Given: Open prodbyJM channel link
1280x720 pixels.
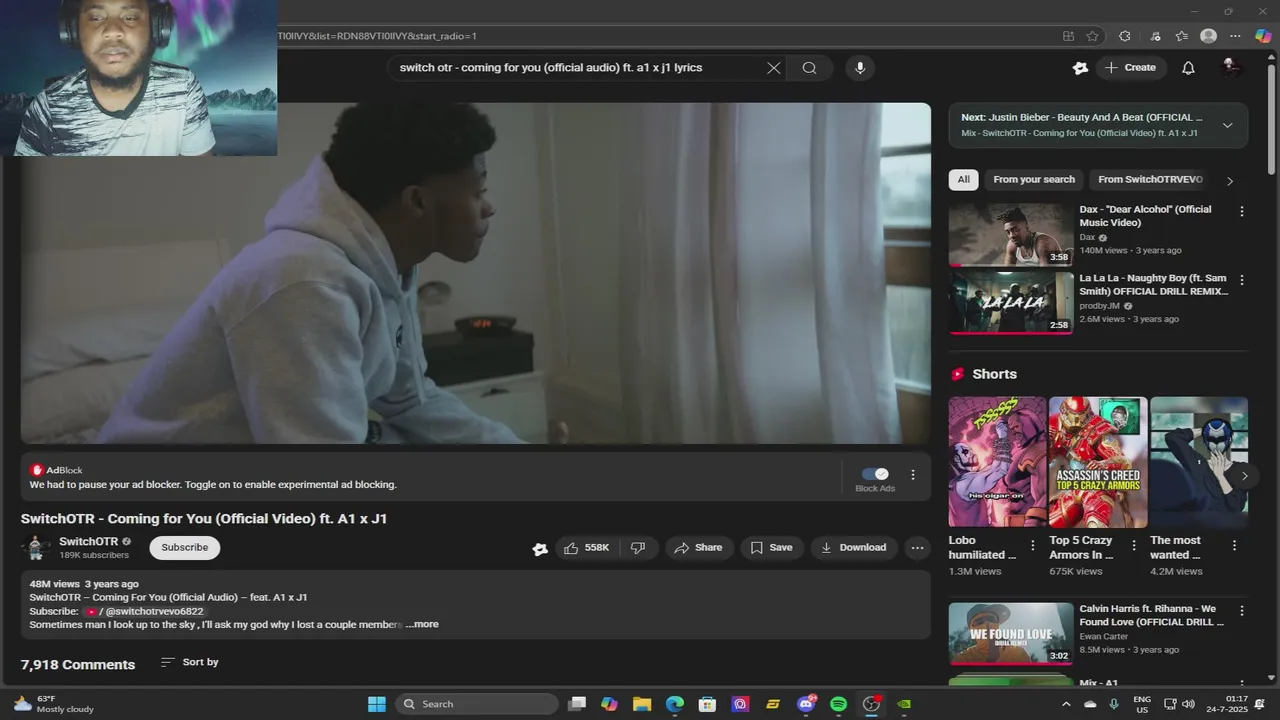Looking at the screenshot, I should point(1100,306).
